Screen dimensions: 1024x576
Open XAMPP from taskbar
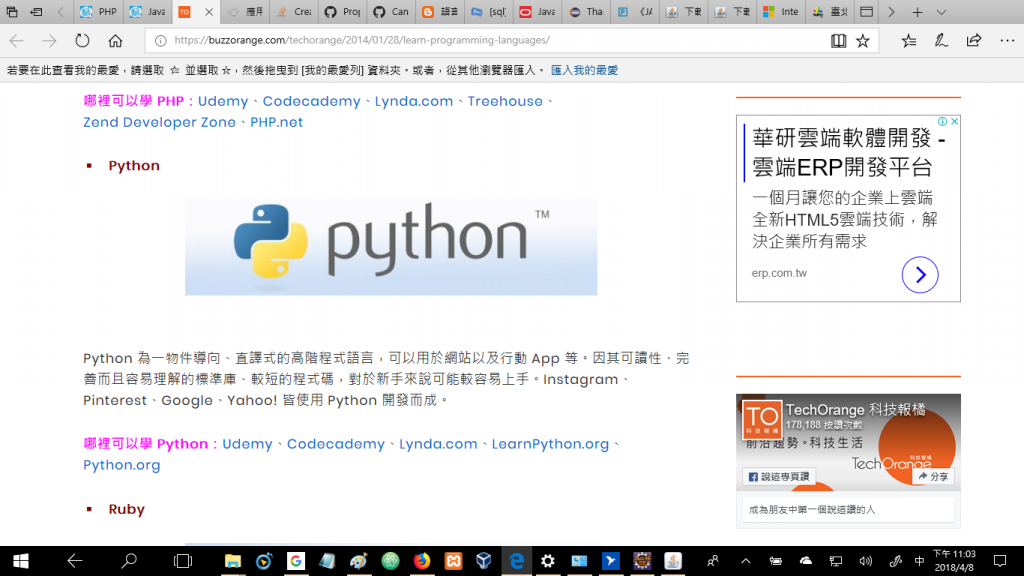tap(453, 561)
